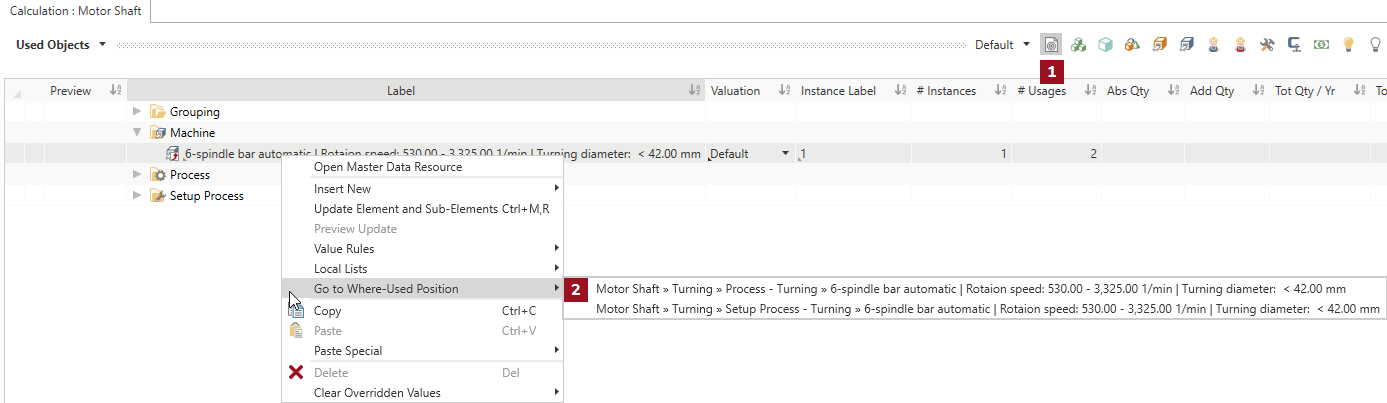Sort by the # Usages column header
This screenshot has height=403, width=1387.
click(1041, 91)
